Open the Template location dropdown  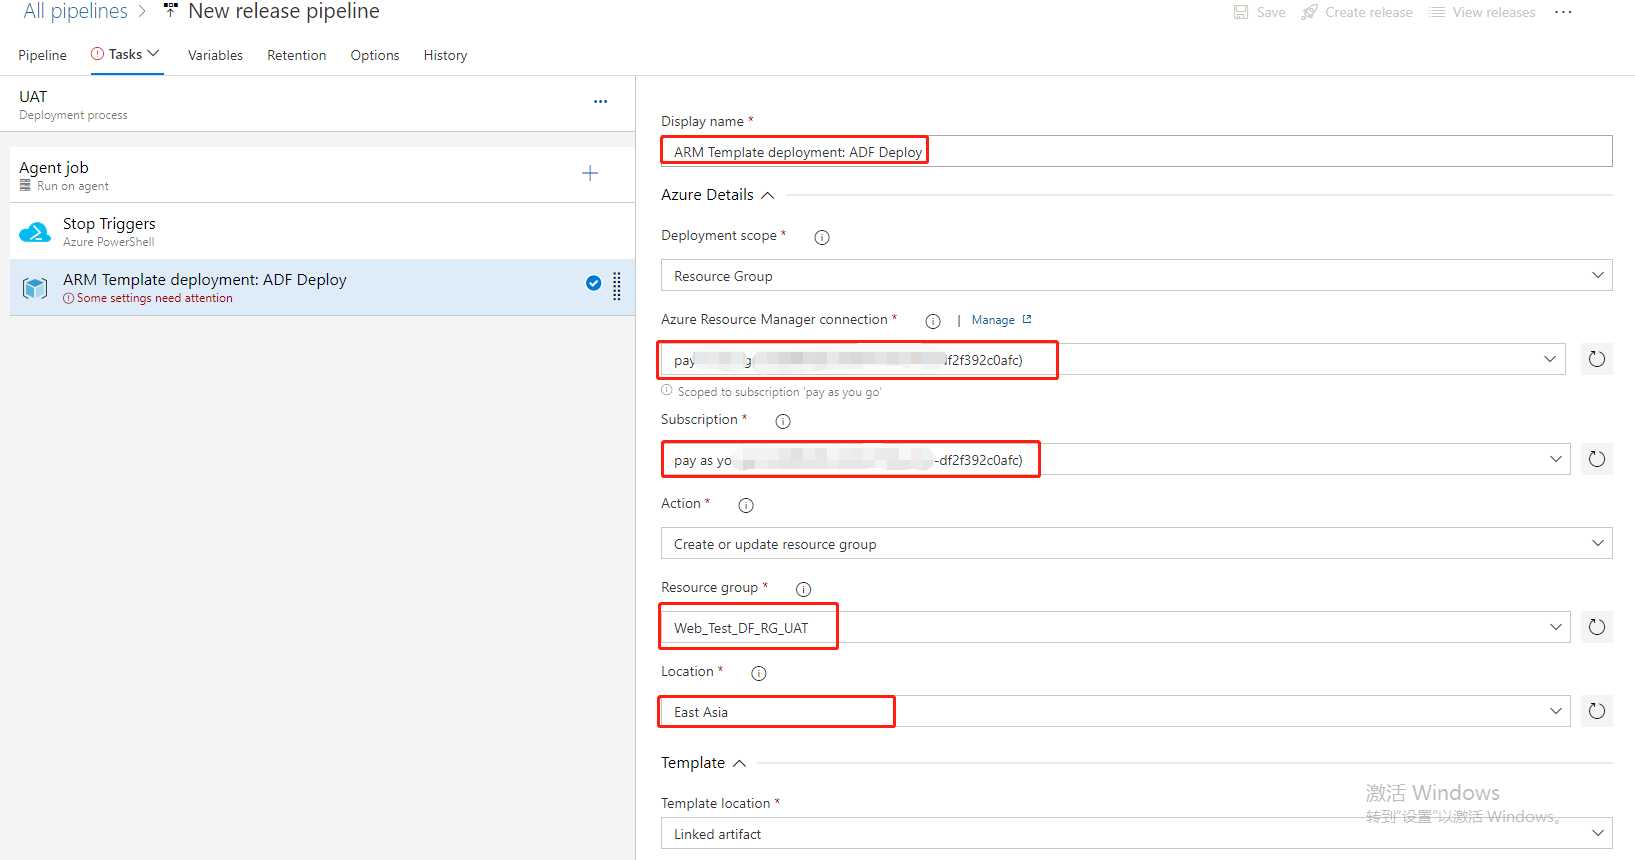coord(1136,834)
